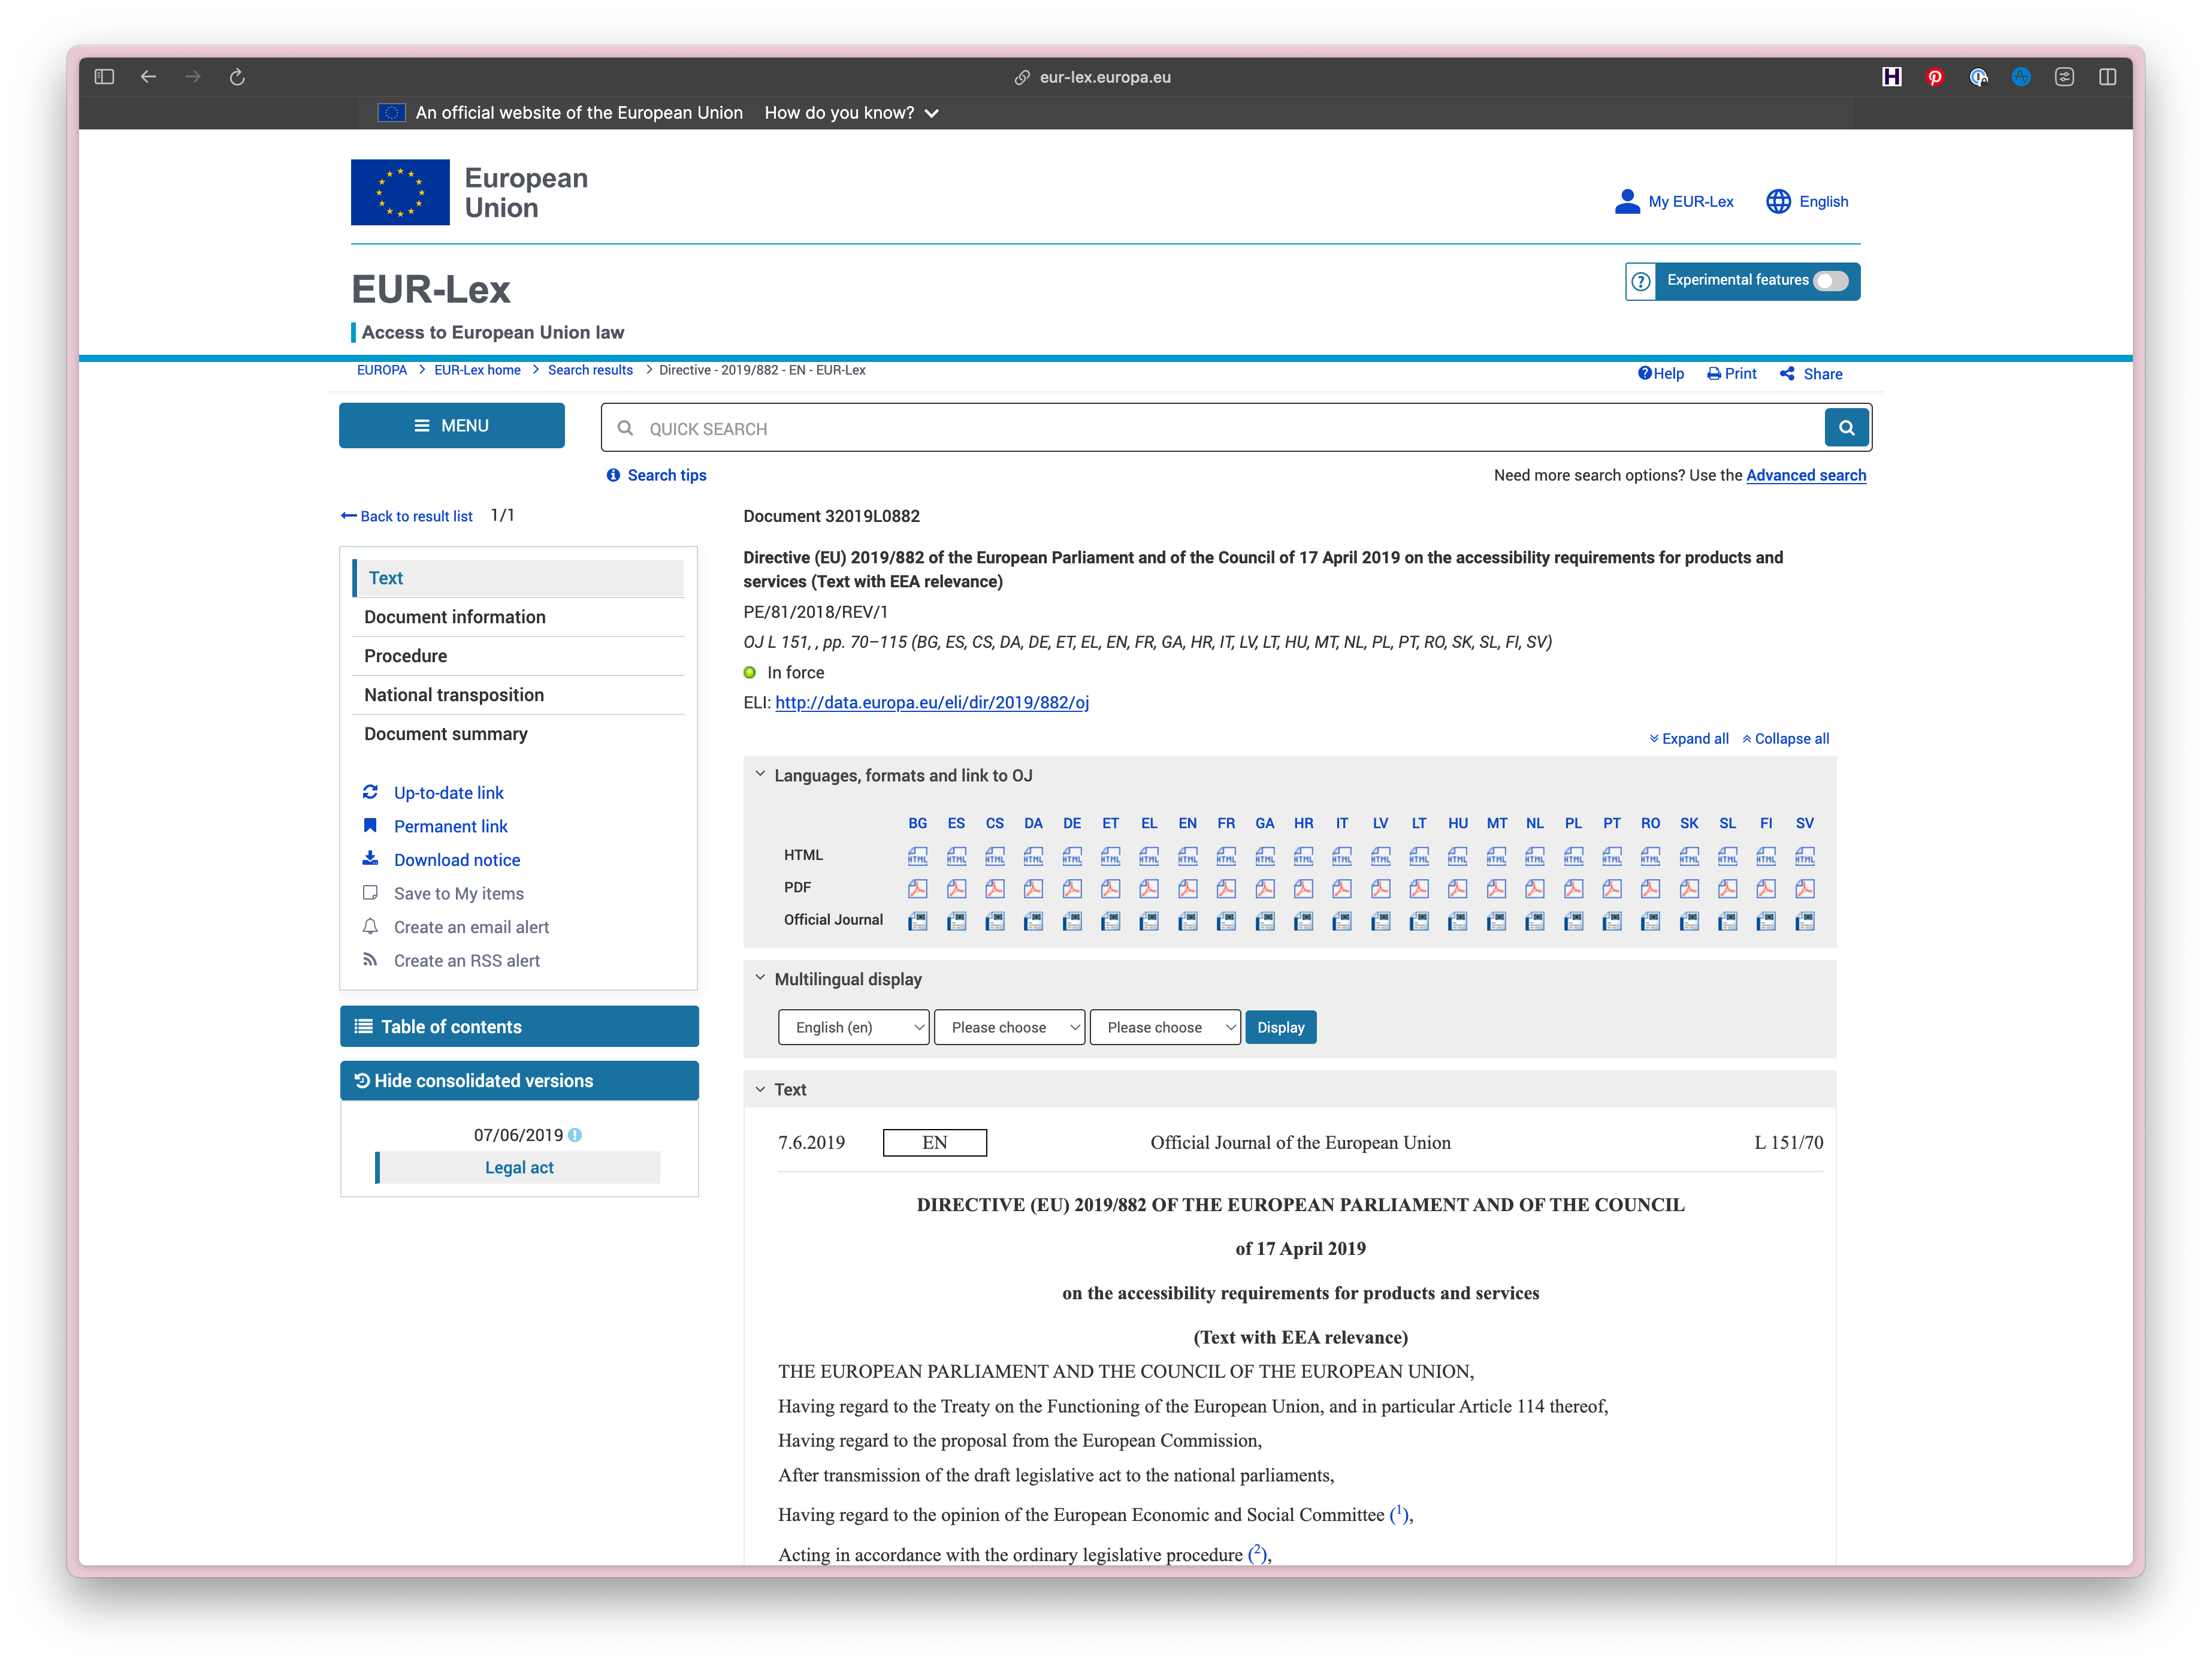Open the French Official Journal document
This screenshot has height=1666, width=2212.
click(x=1226, y=921)
